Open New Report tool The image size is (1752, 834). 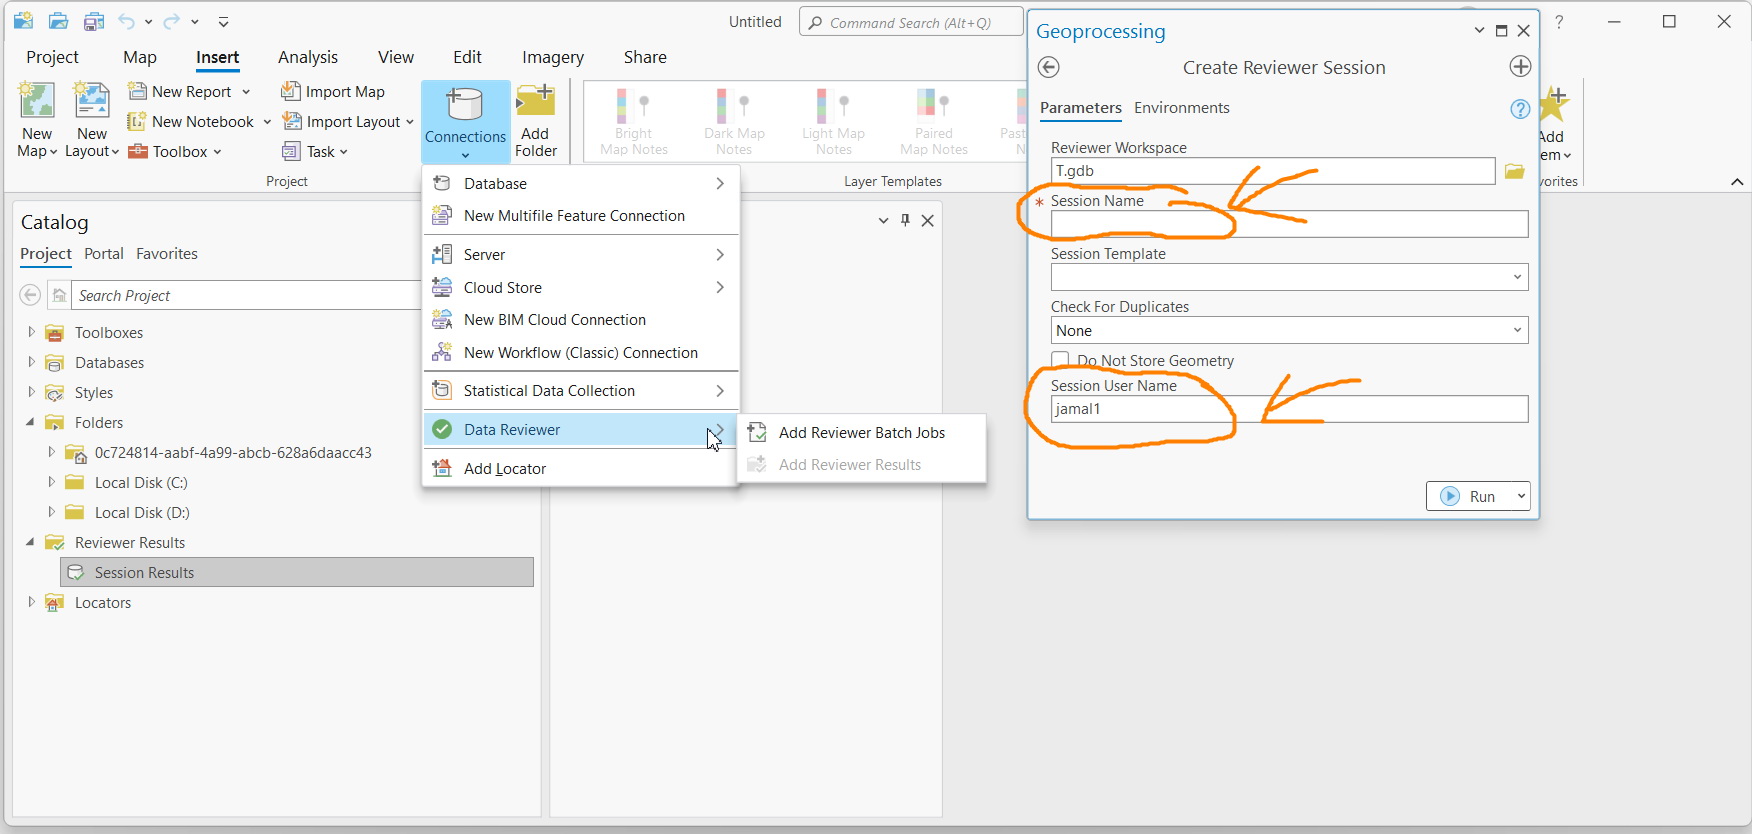click(189, 91)
